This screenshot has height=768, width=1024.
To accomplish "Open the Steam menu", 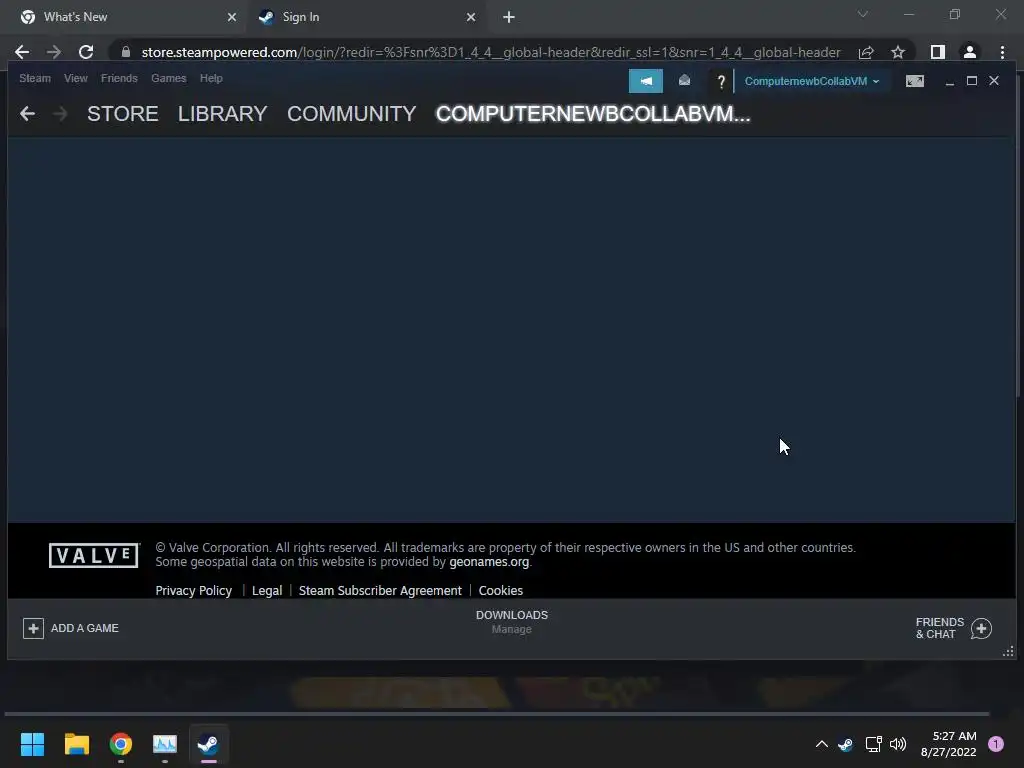I will 35,78.
